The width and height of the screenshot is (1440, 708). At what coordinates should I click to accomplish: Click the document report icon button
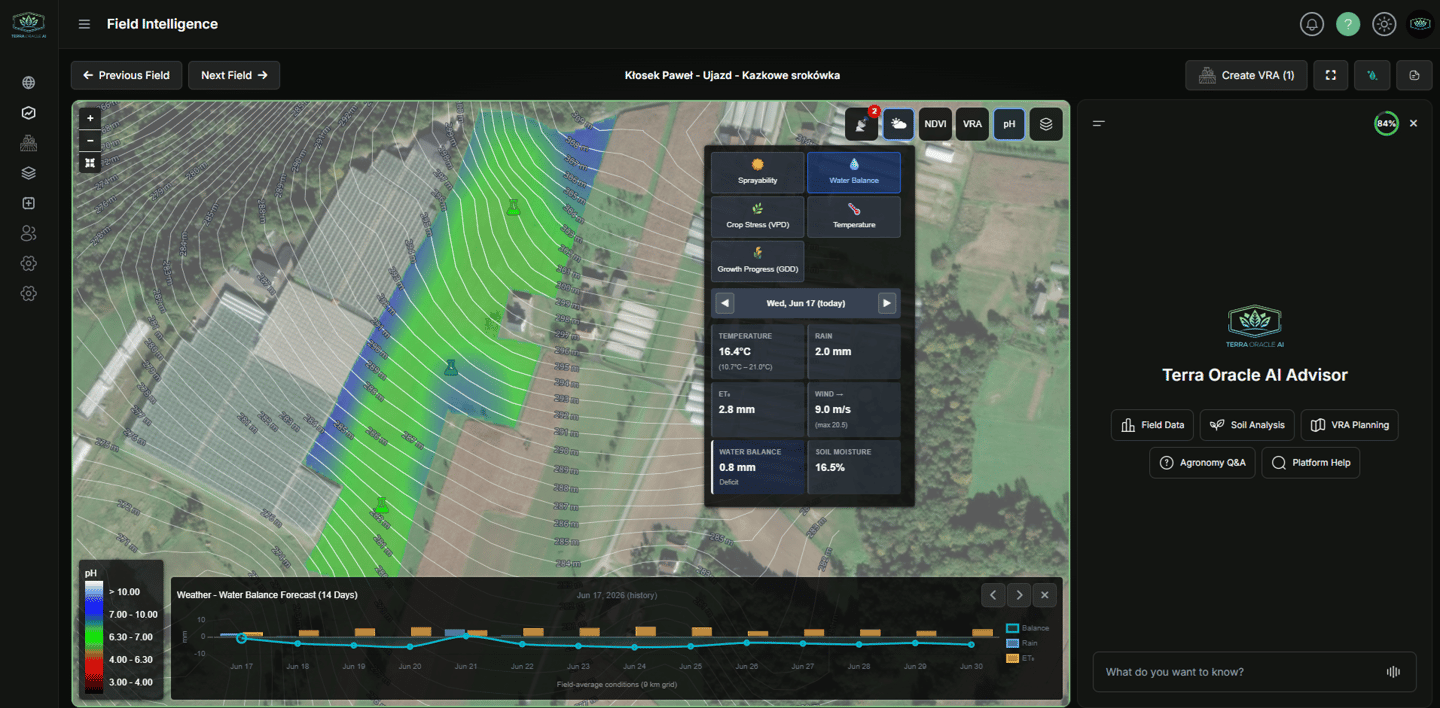[1414, 75]
